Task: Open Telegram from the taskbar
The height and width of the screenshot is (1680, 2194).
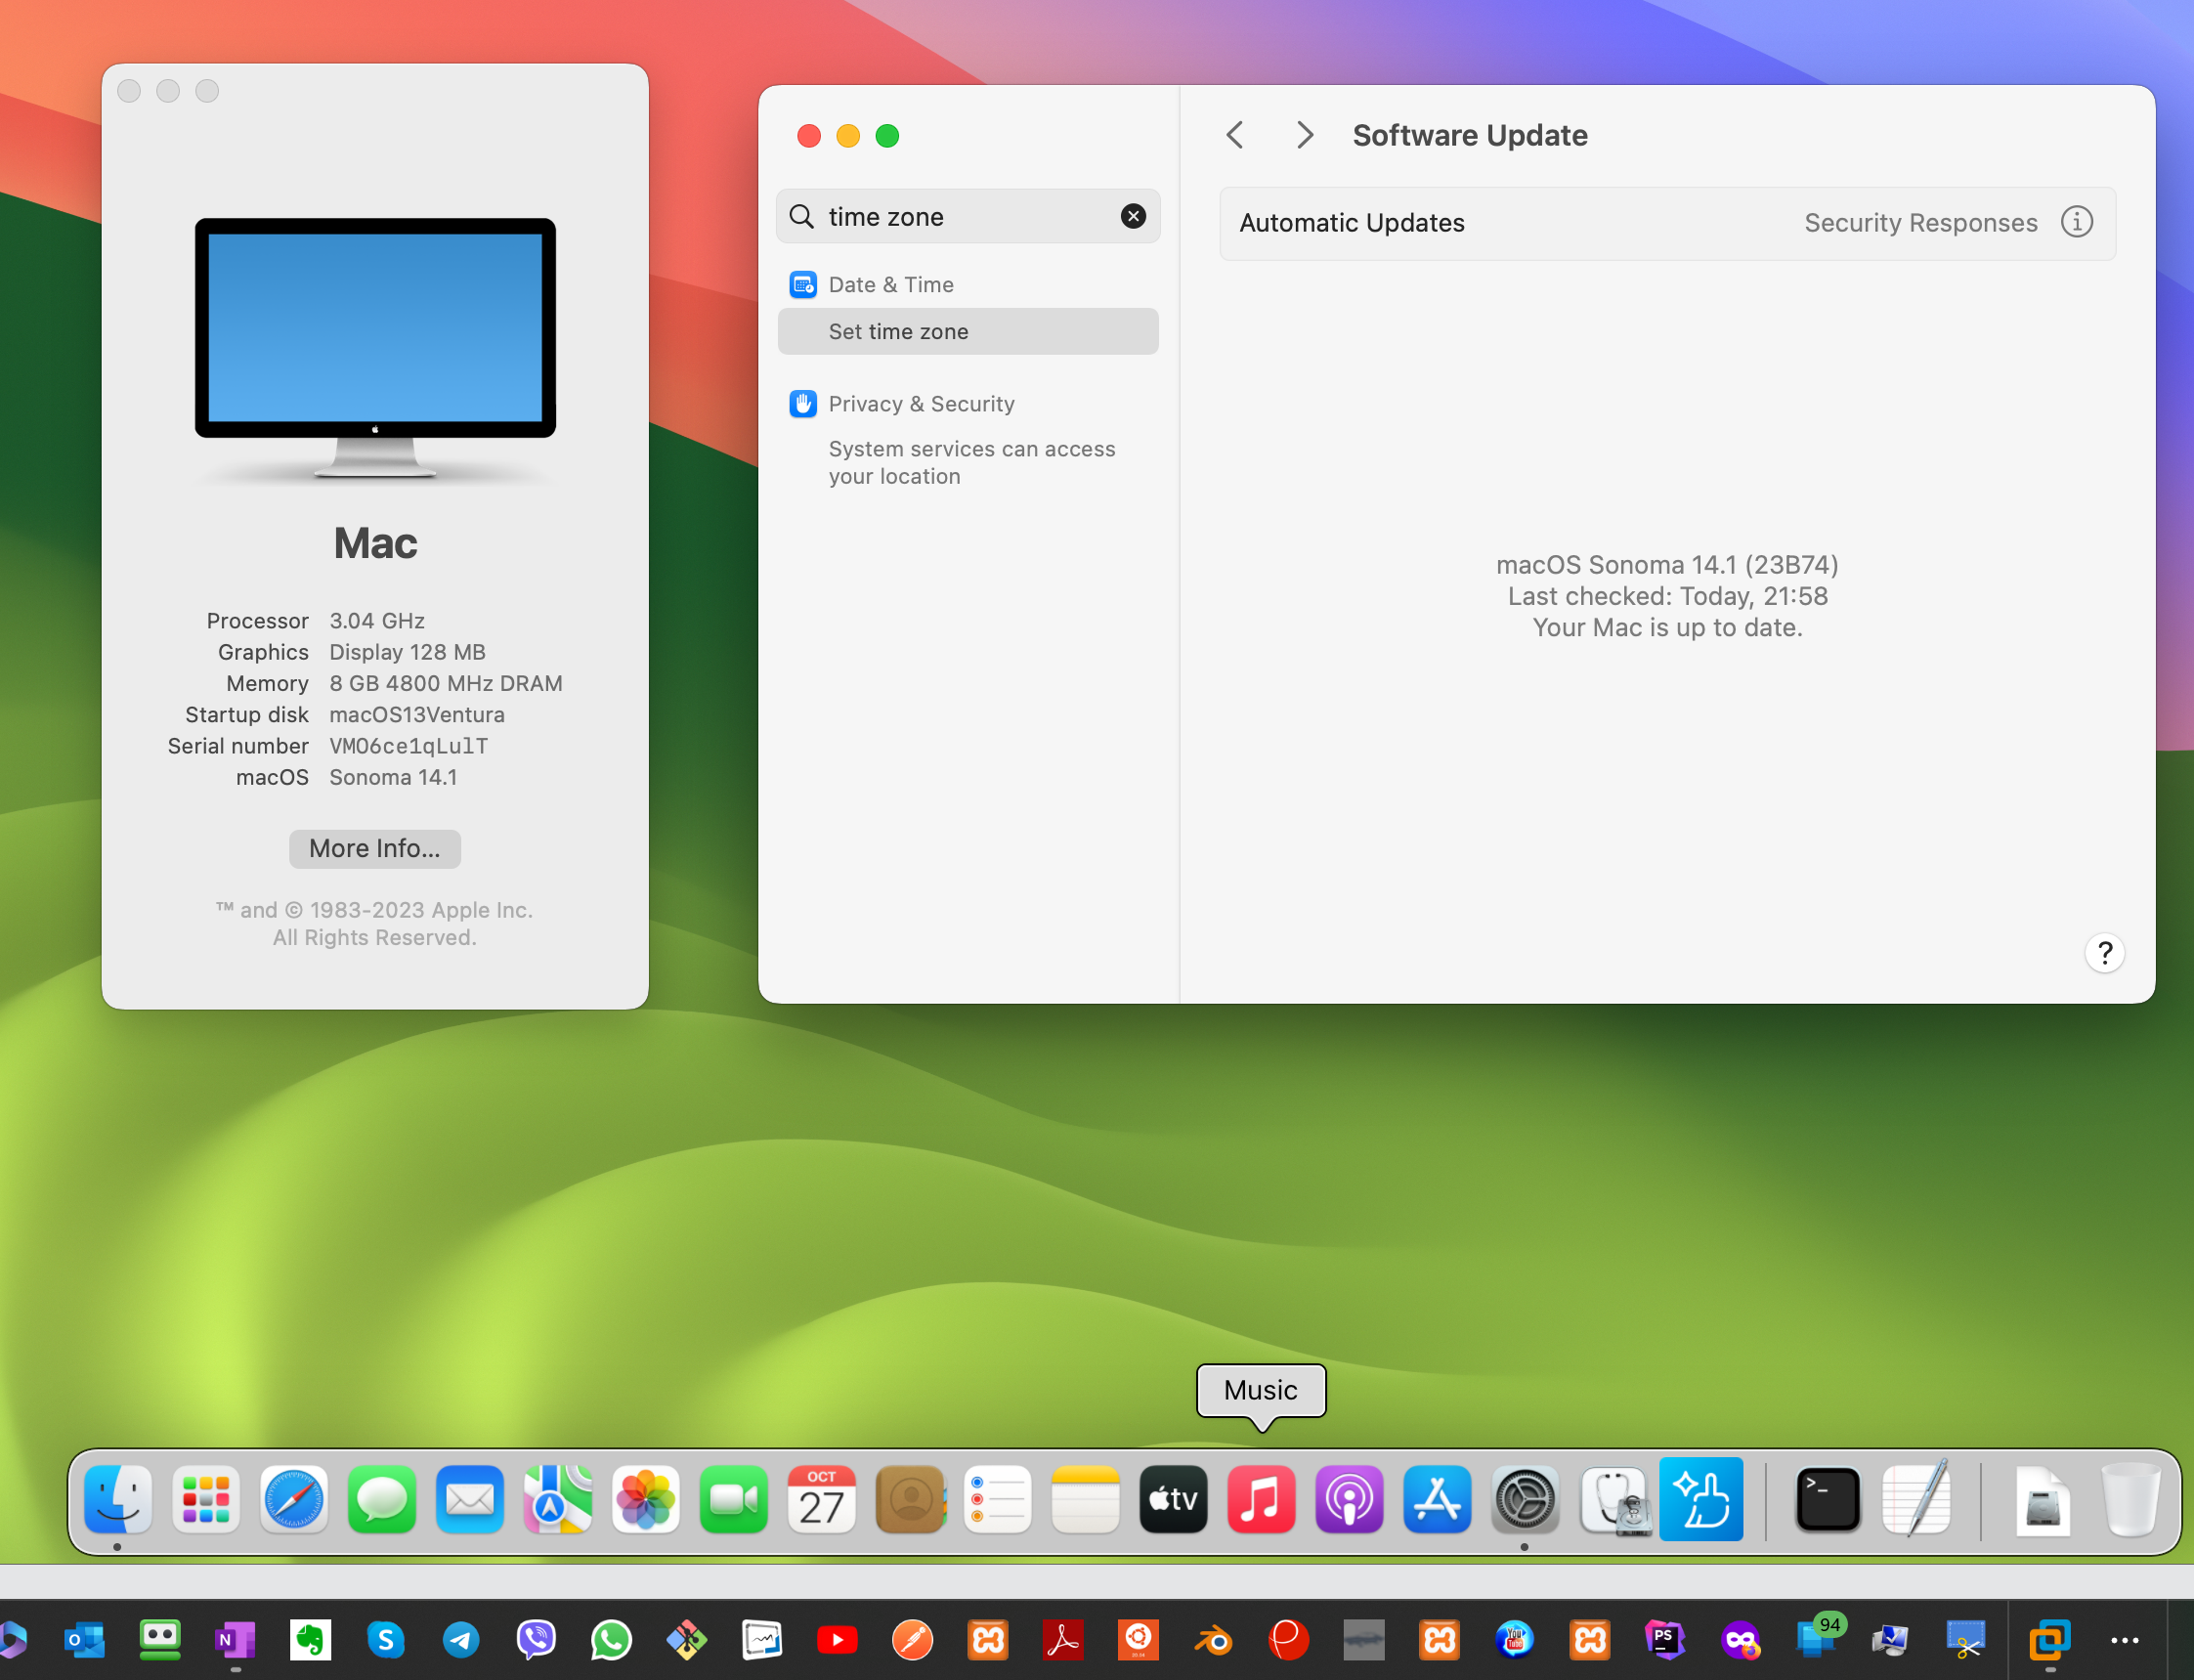Action: pos(461,1640)
